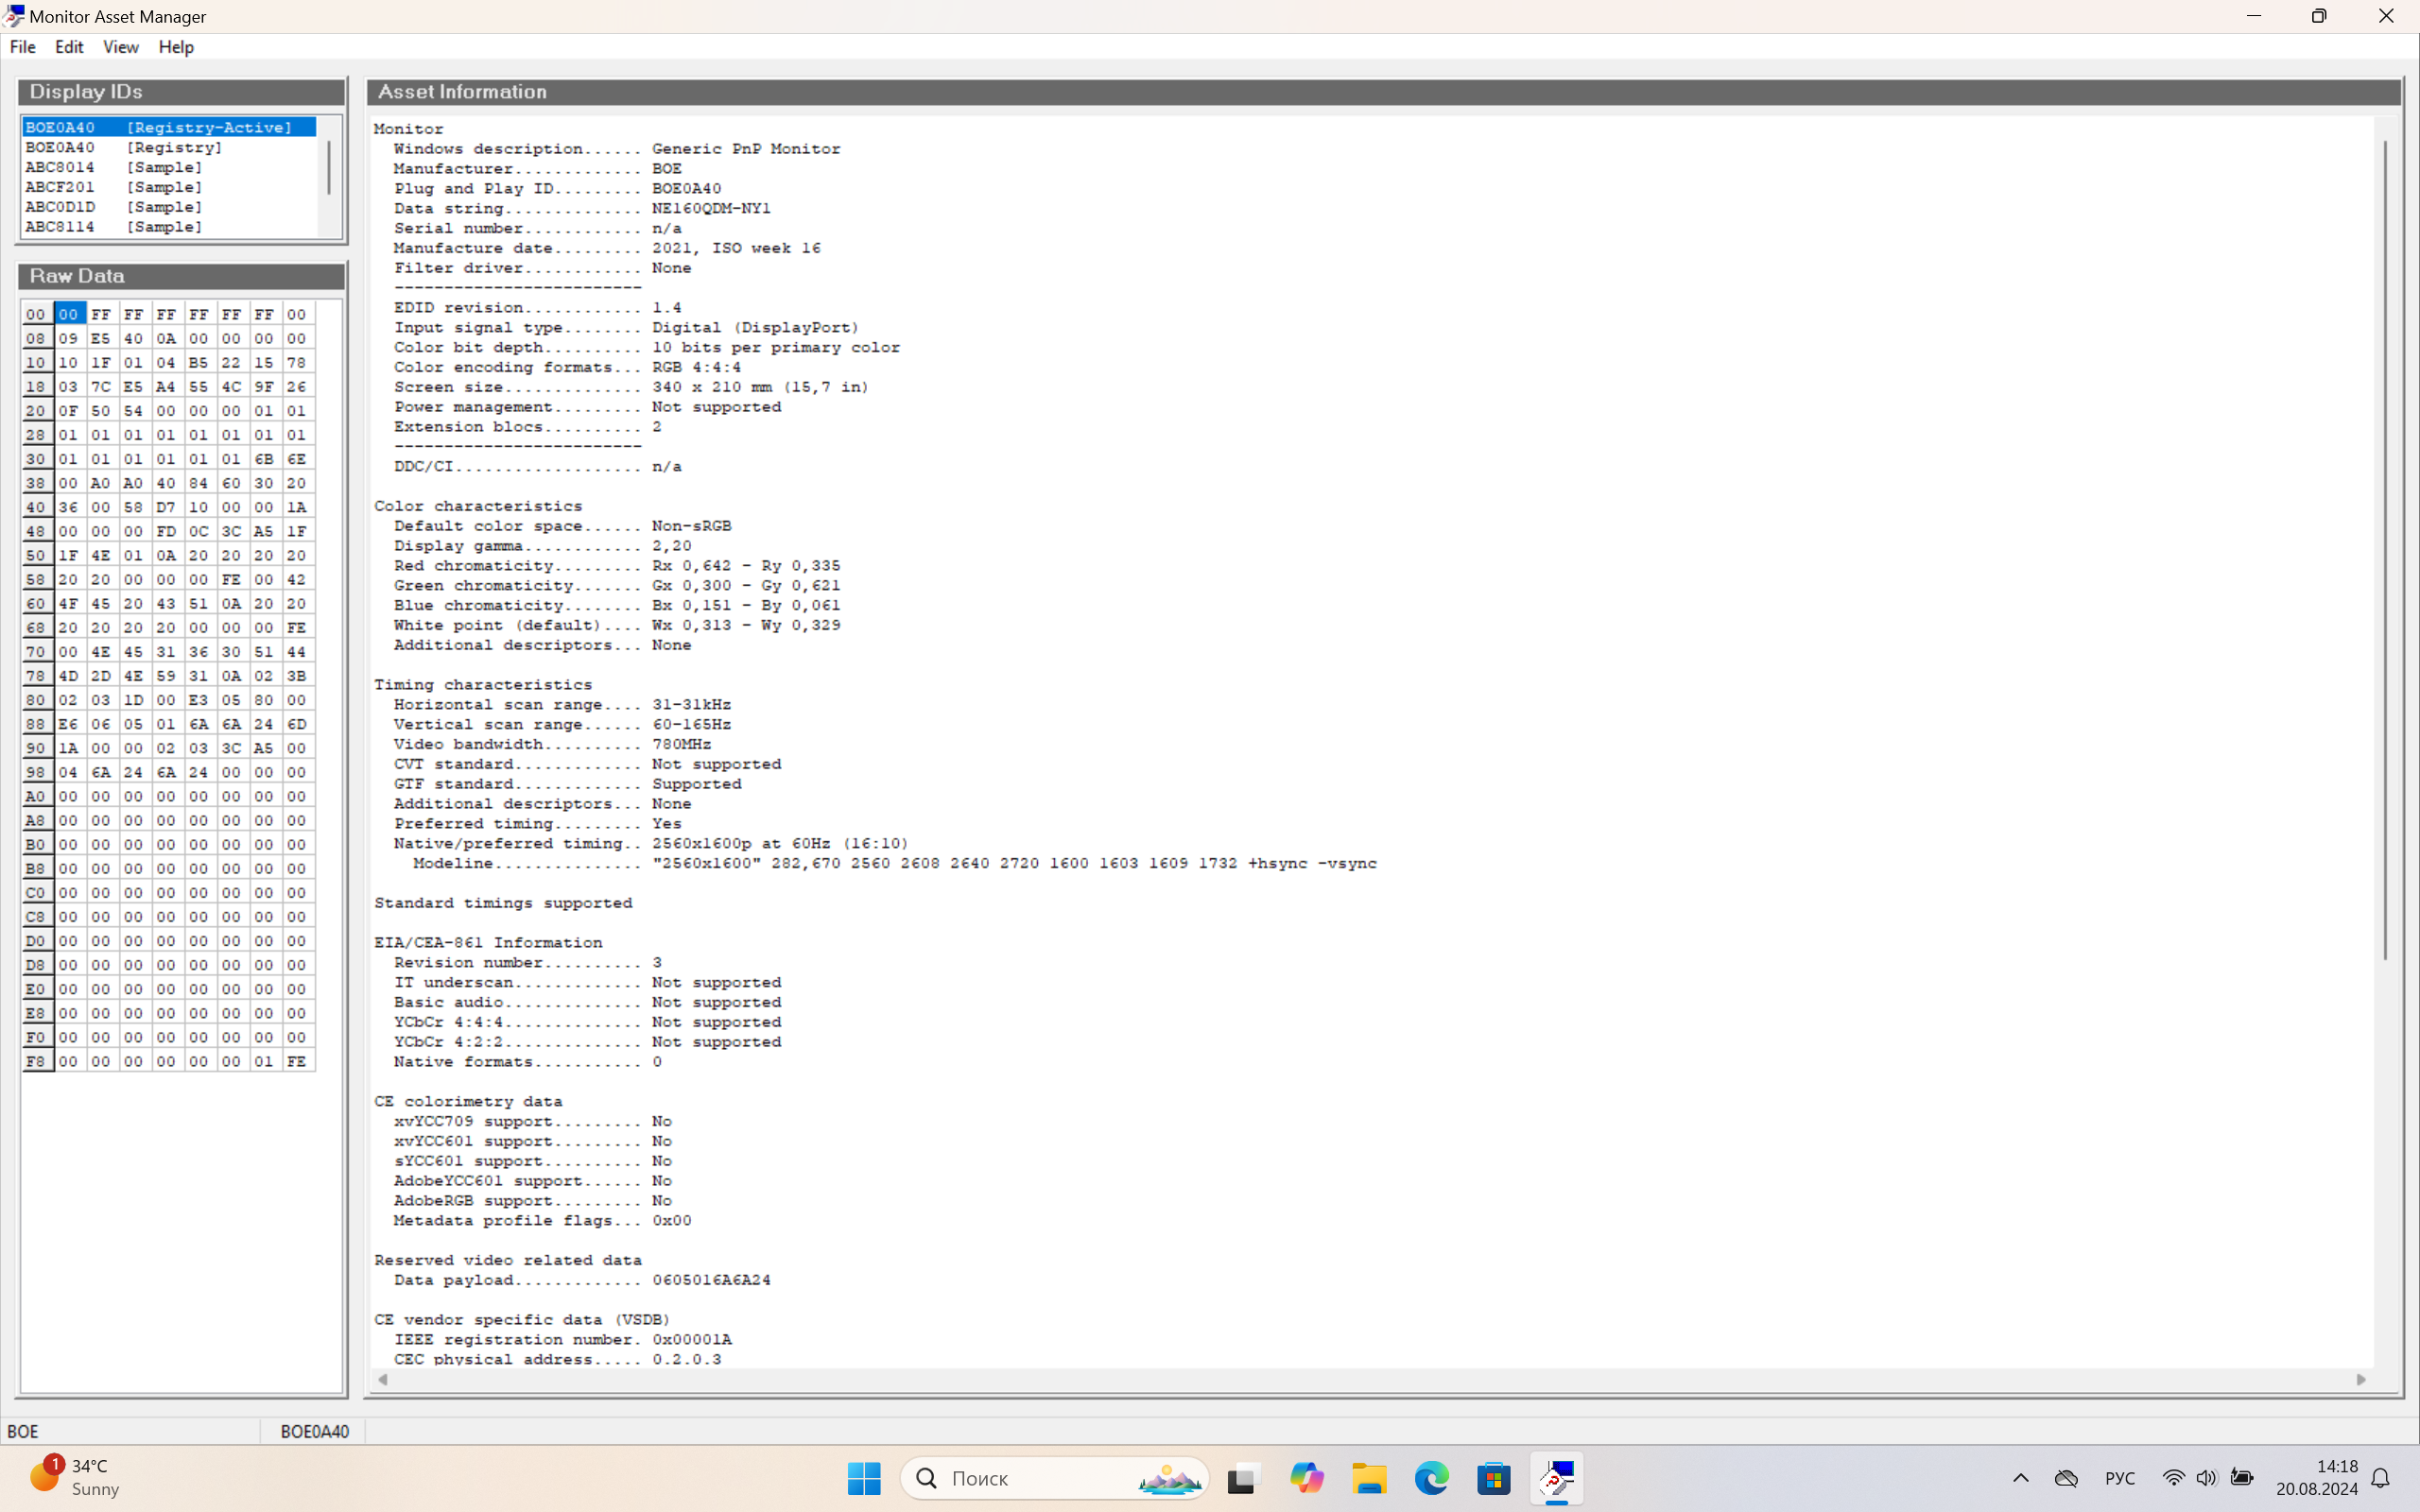The width and height of the screenshot is (2420, 1512).
Task: Open the File menu
Action: [22, 47]
